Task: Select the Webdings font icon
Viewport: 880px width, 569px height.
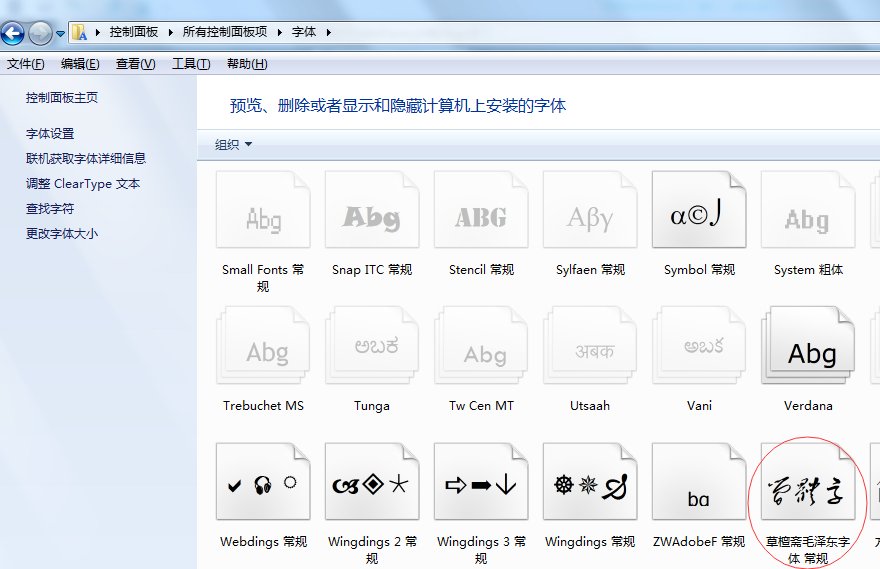Action: 263,481
